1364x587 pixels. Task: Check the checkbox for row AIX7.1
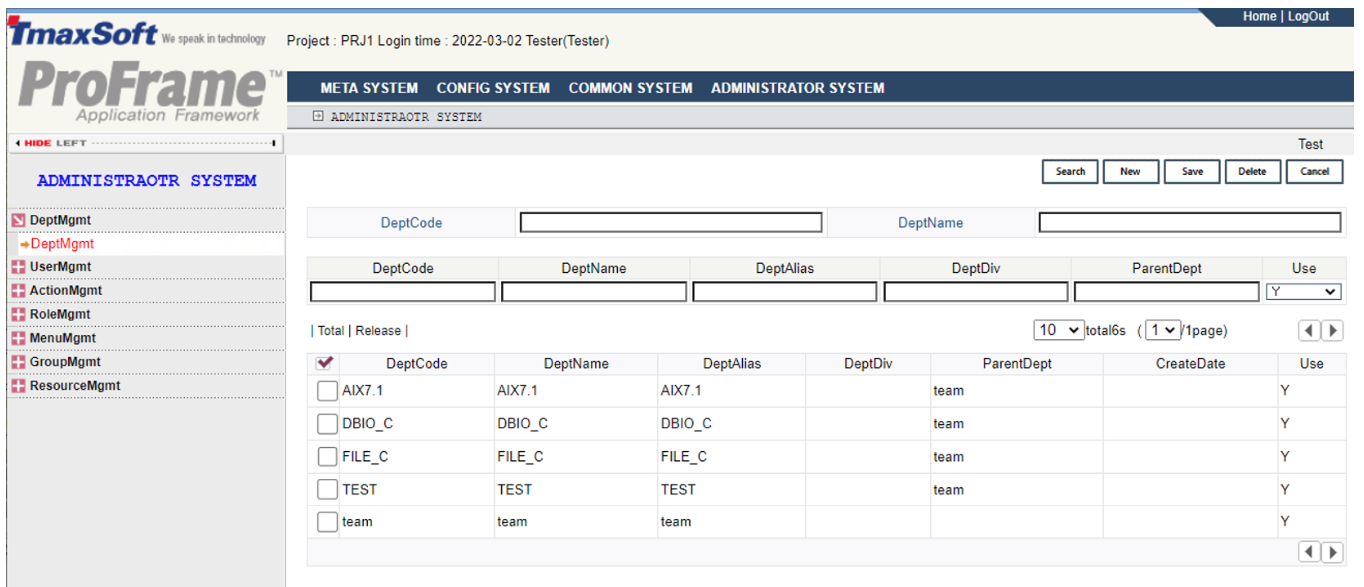326,390
